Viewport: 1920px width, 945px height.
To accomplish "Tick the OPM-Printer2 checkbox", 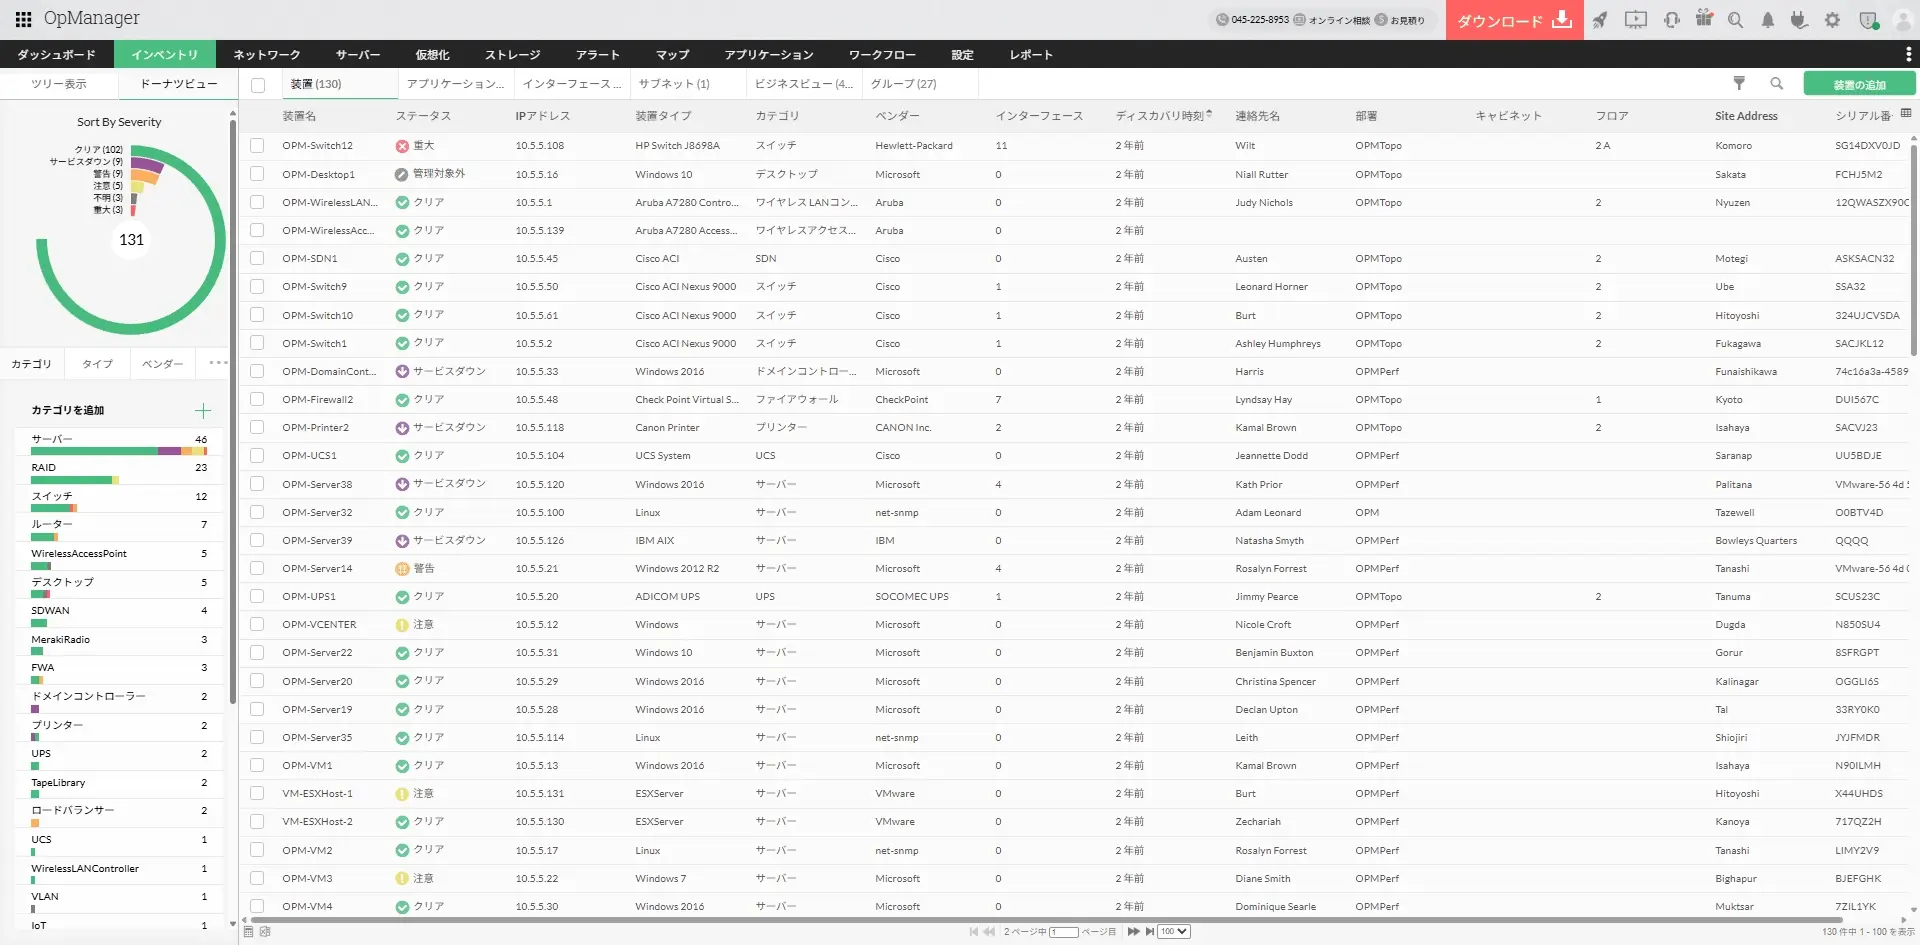I will [x=258, y=427].
